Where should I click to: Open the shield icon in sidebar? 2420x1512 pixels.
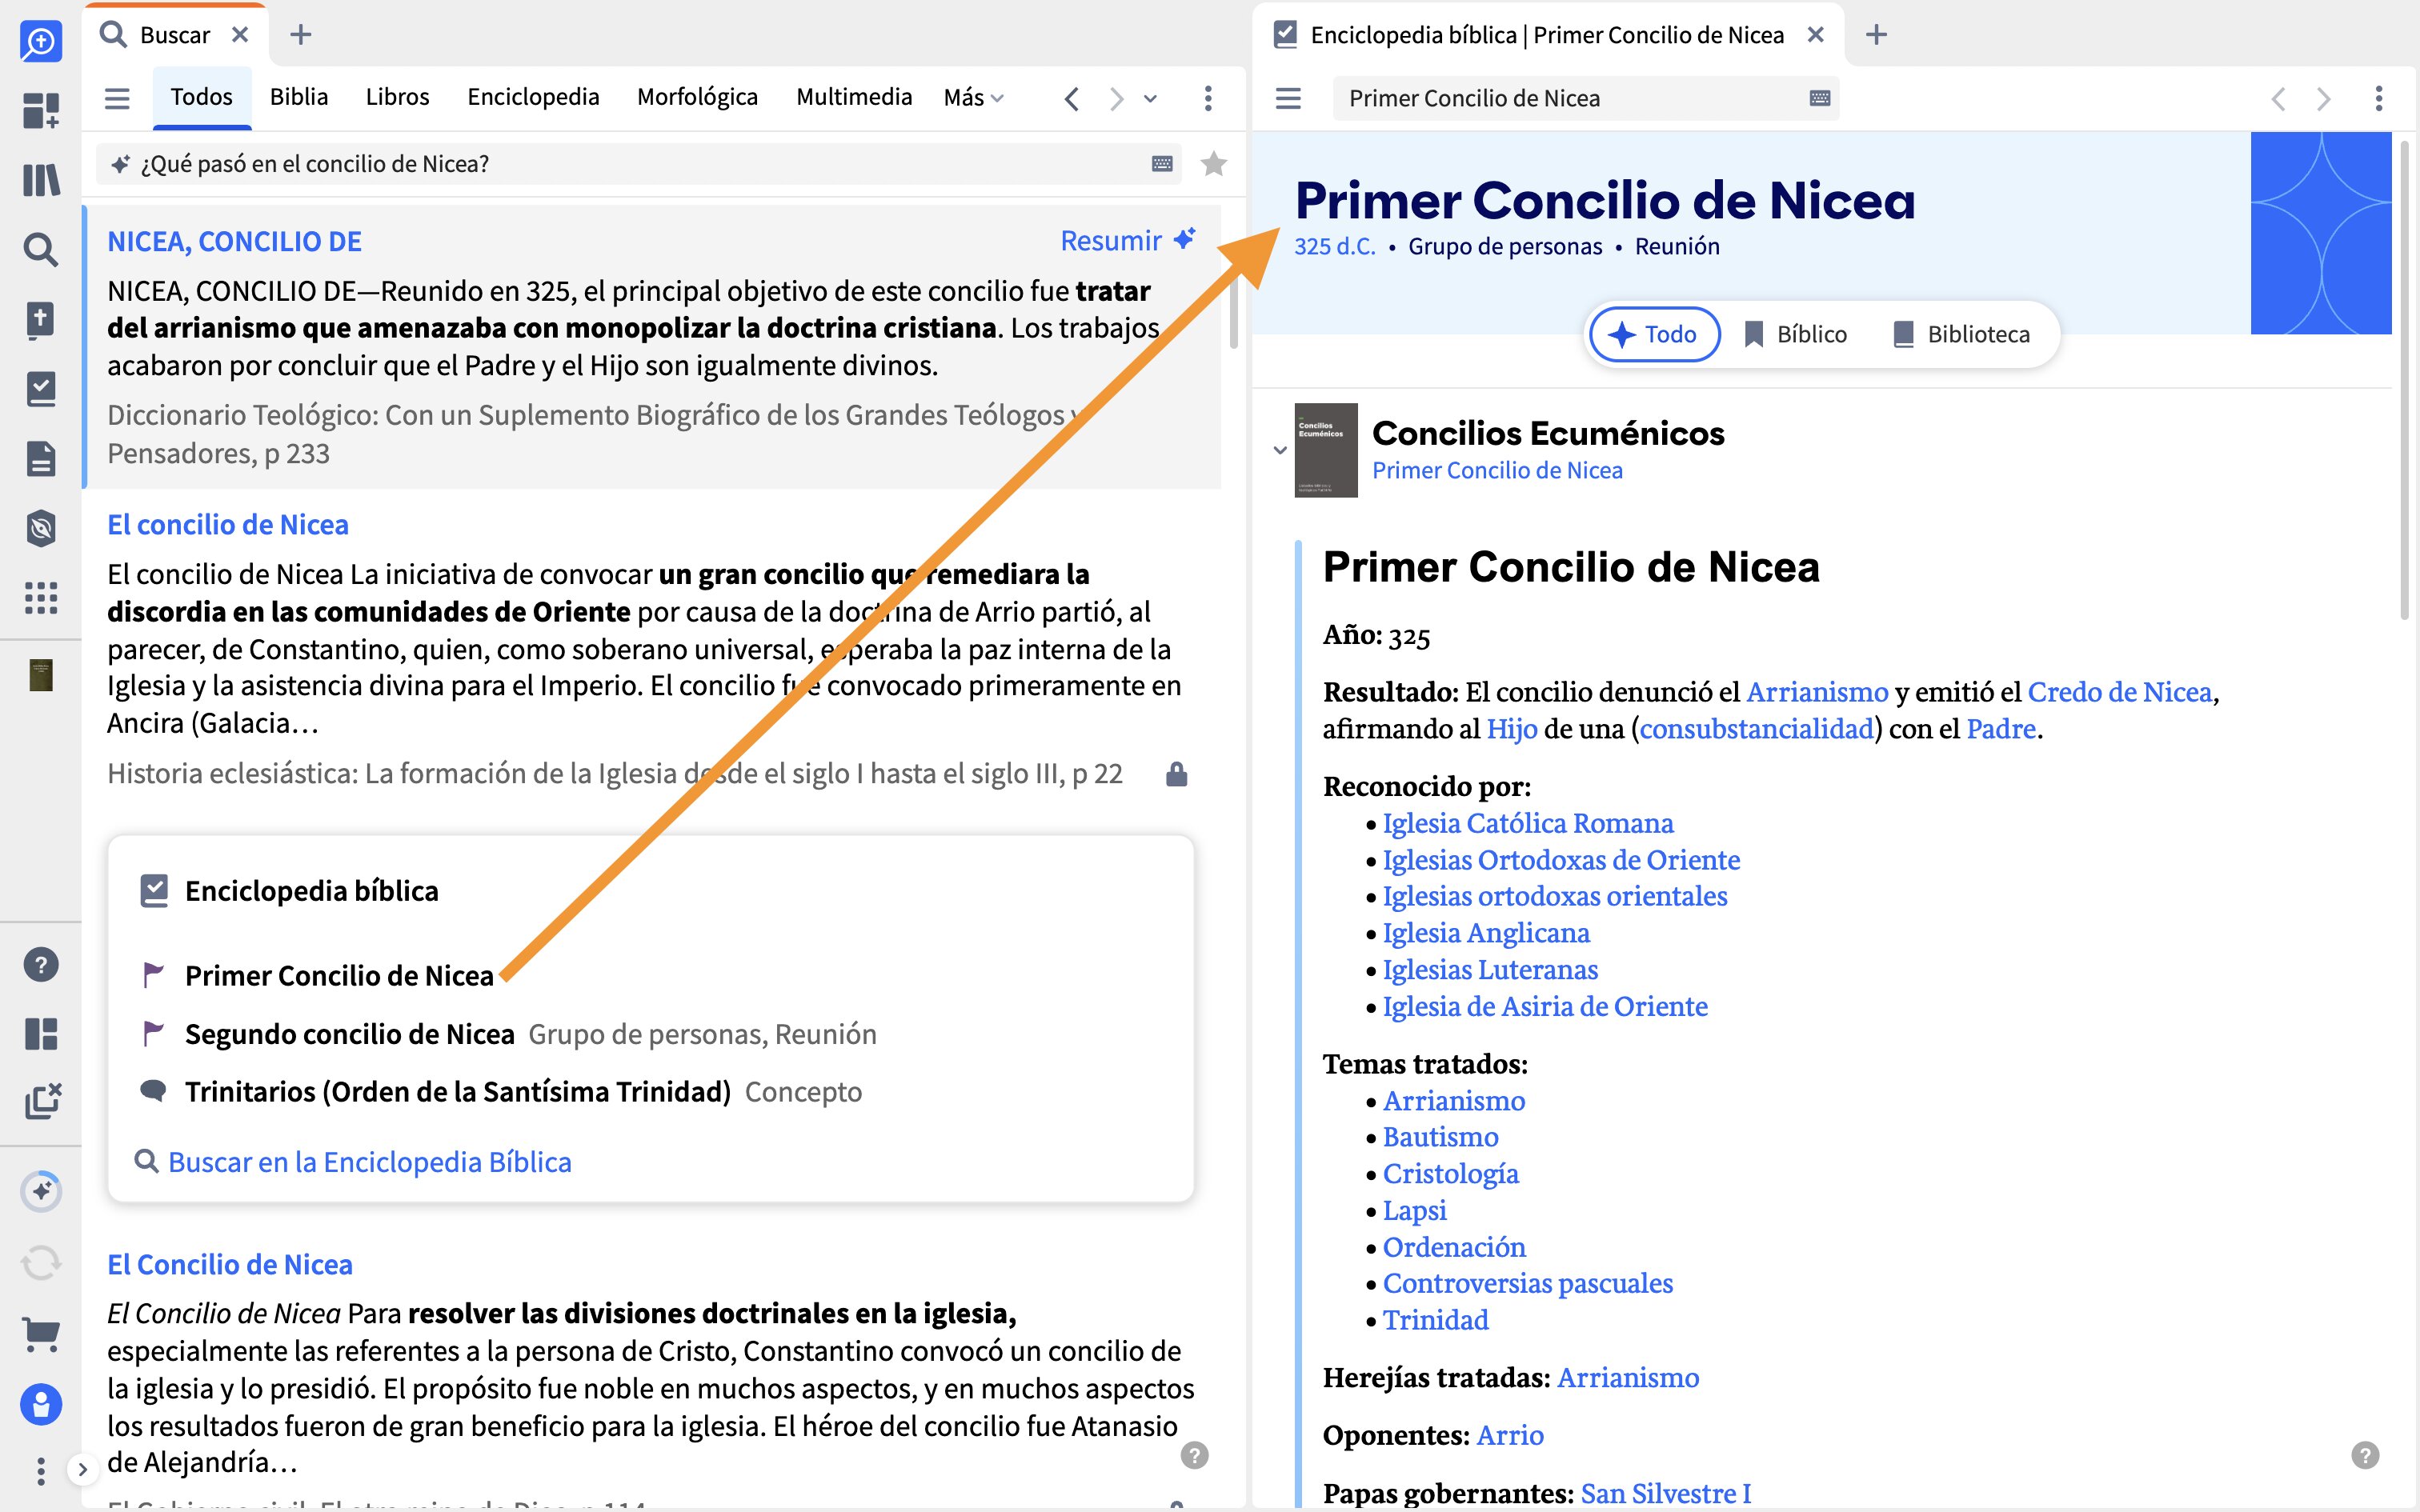[41, 528]
